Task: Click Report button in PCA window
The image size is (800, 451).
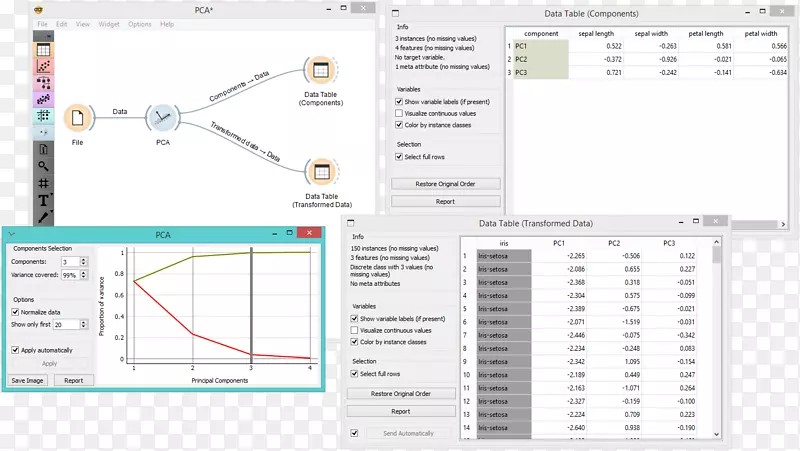Action: pos(73,381)
